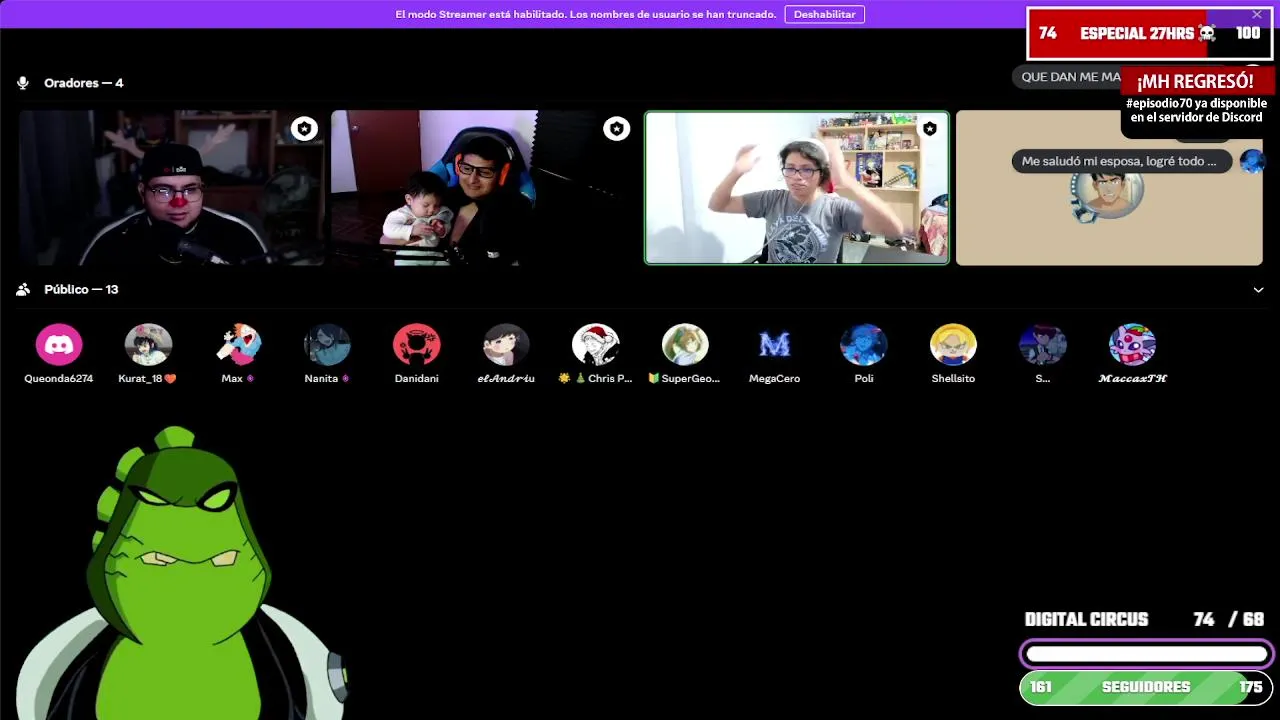Screen dimensions: 1280x720
Task: Click the star badge on the speaker holding a baby
Action: [616, 128]
